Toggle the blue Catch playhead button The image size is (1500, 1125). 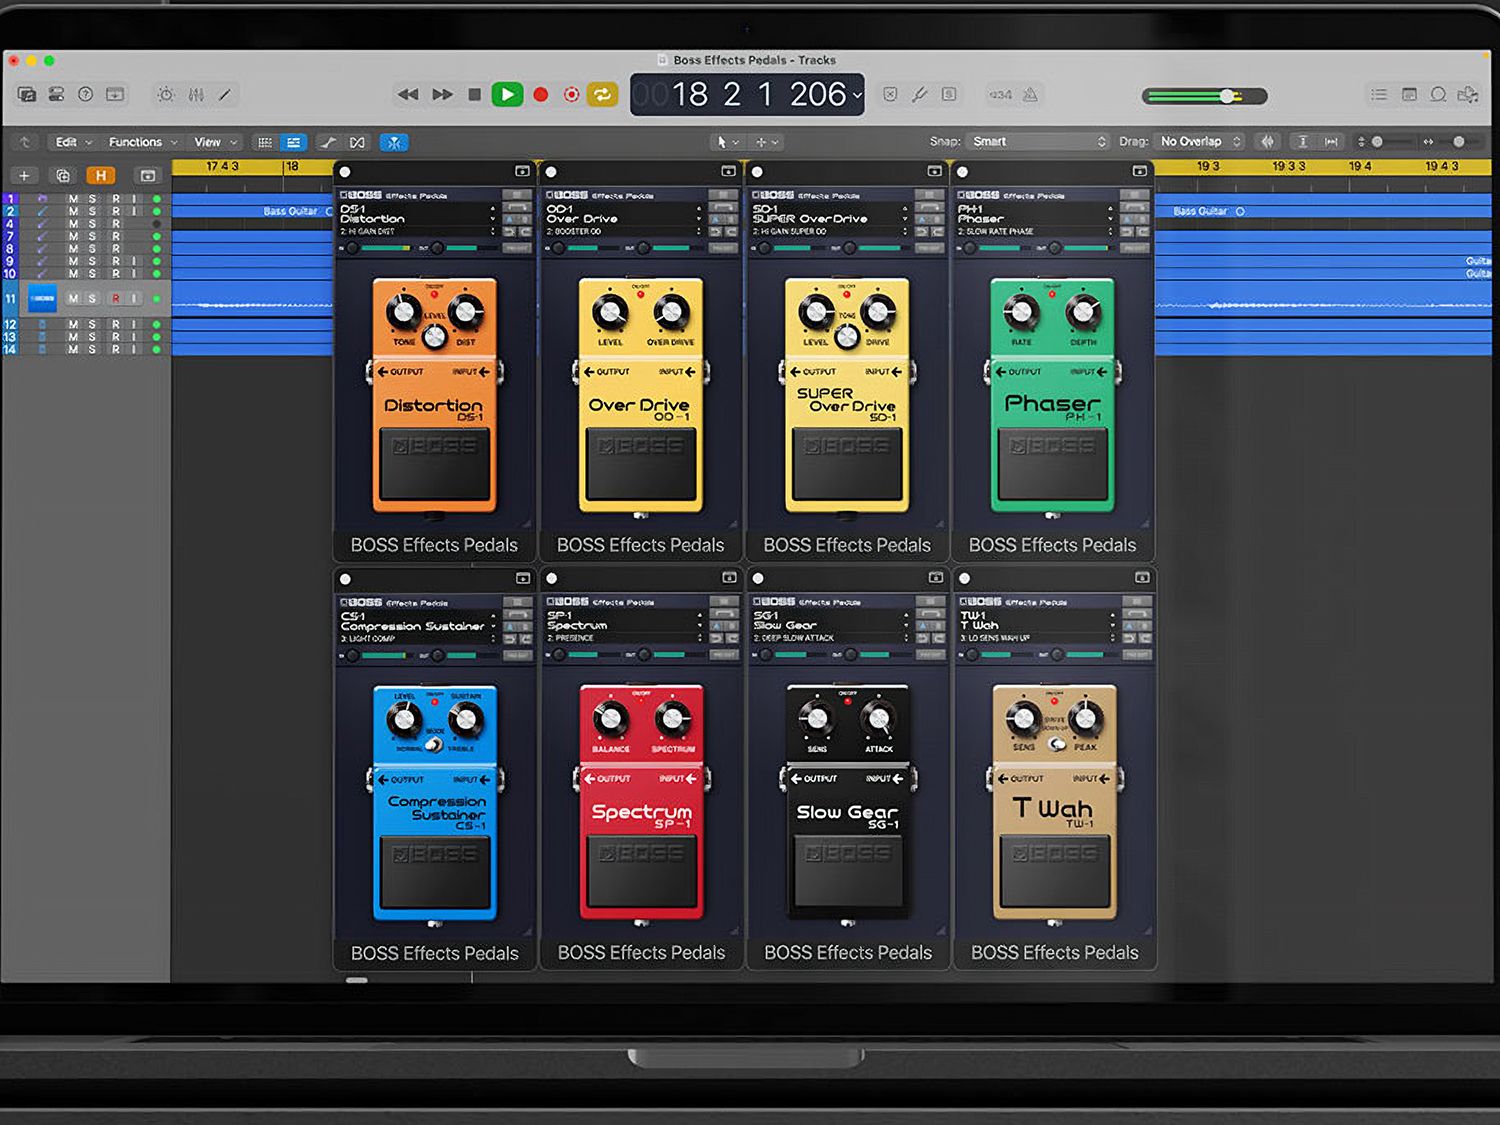(394, 142)
